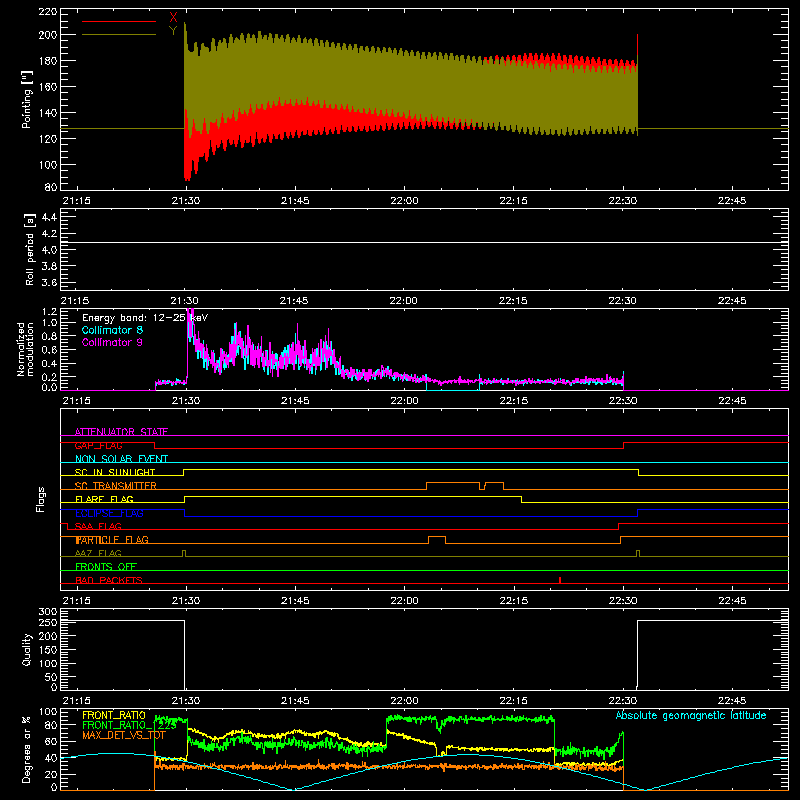Image resolution: width=800 pixels, height=800 pixels.
Task: Click the blue ECLIPSE_FLAG label
Action: click(x=109, y=513)
